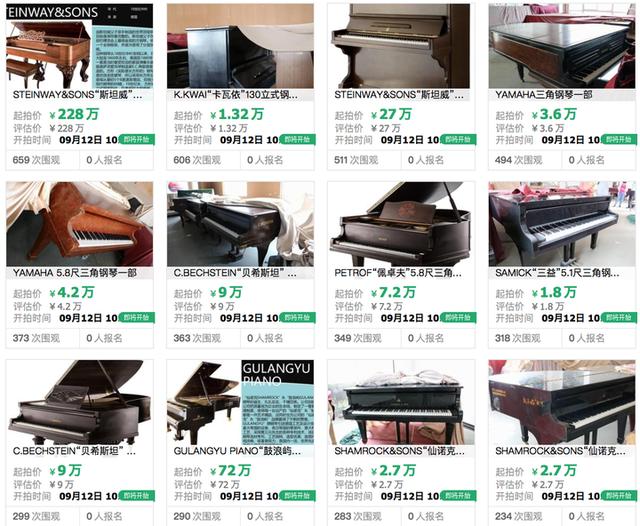Open the YAMAHA 3.6万 grand piano photo

tap(562, 46)
